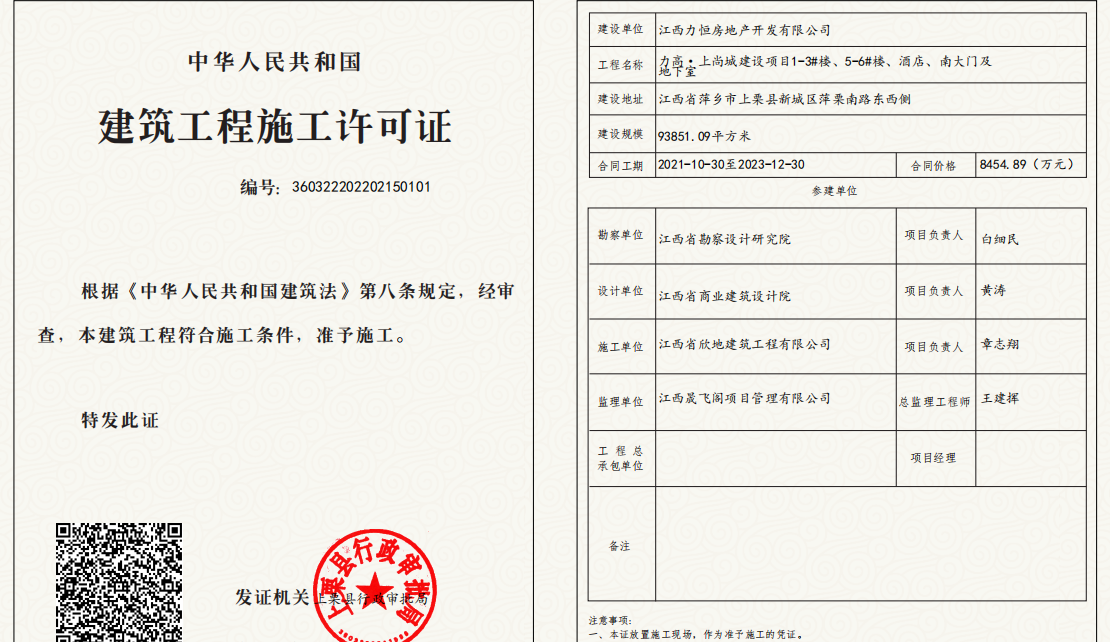Click the permit number 360322202202150101
Viewport: 1110px width, 642px height.
[361, 187]
